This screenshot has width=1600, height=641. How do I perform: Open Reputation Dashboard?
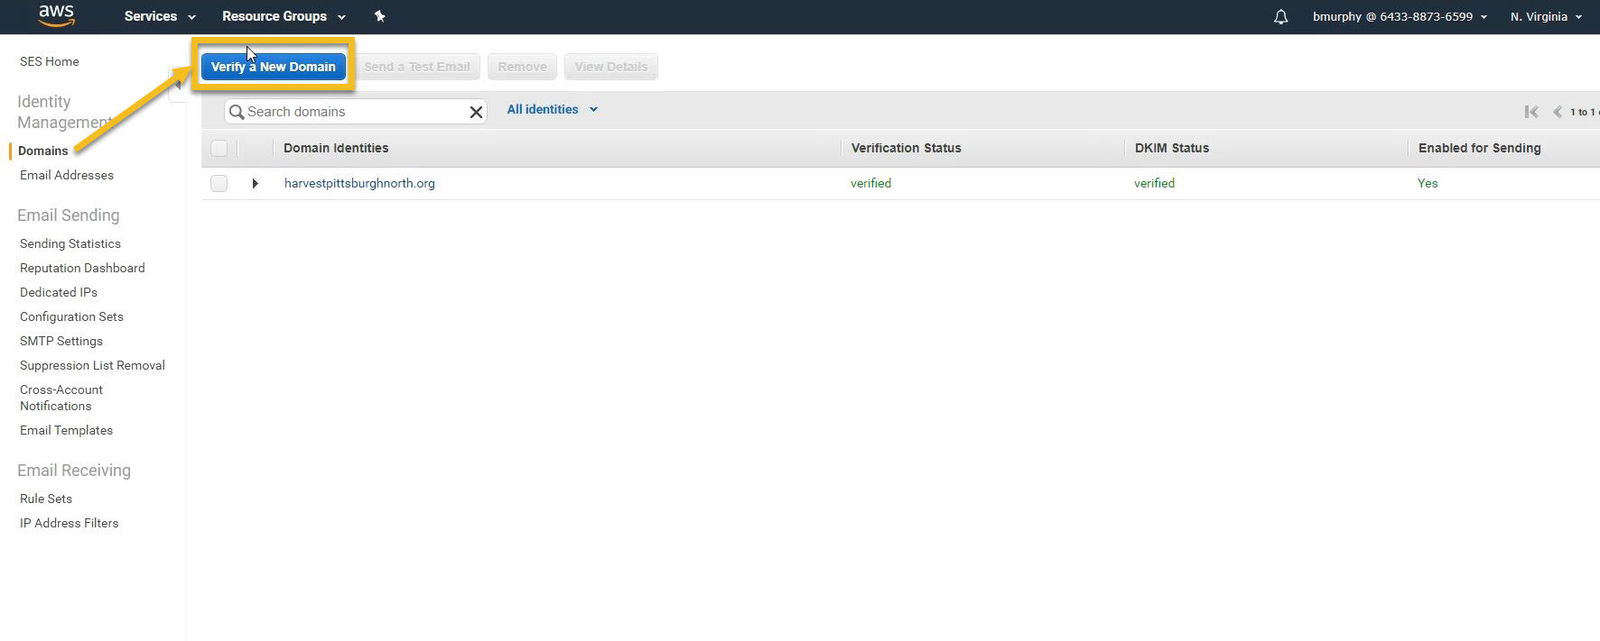tap(82, 268)
